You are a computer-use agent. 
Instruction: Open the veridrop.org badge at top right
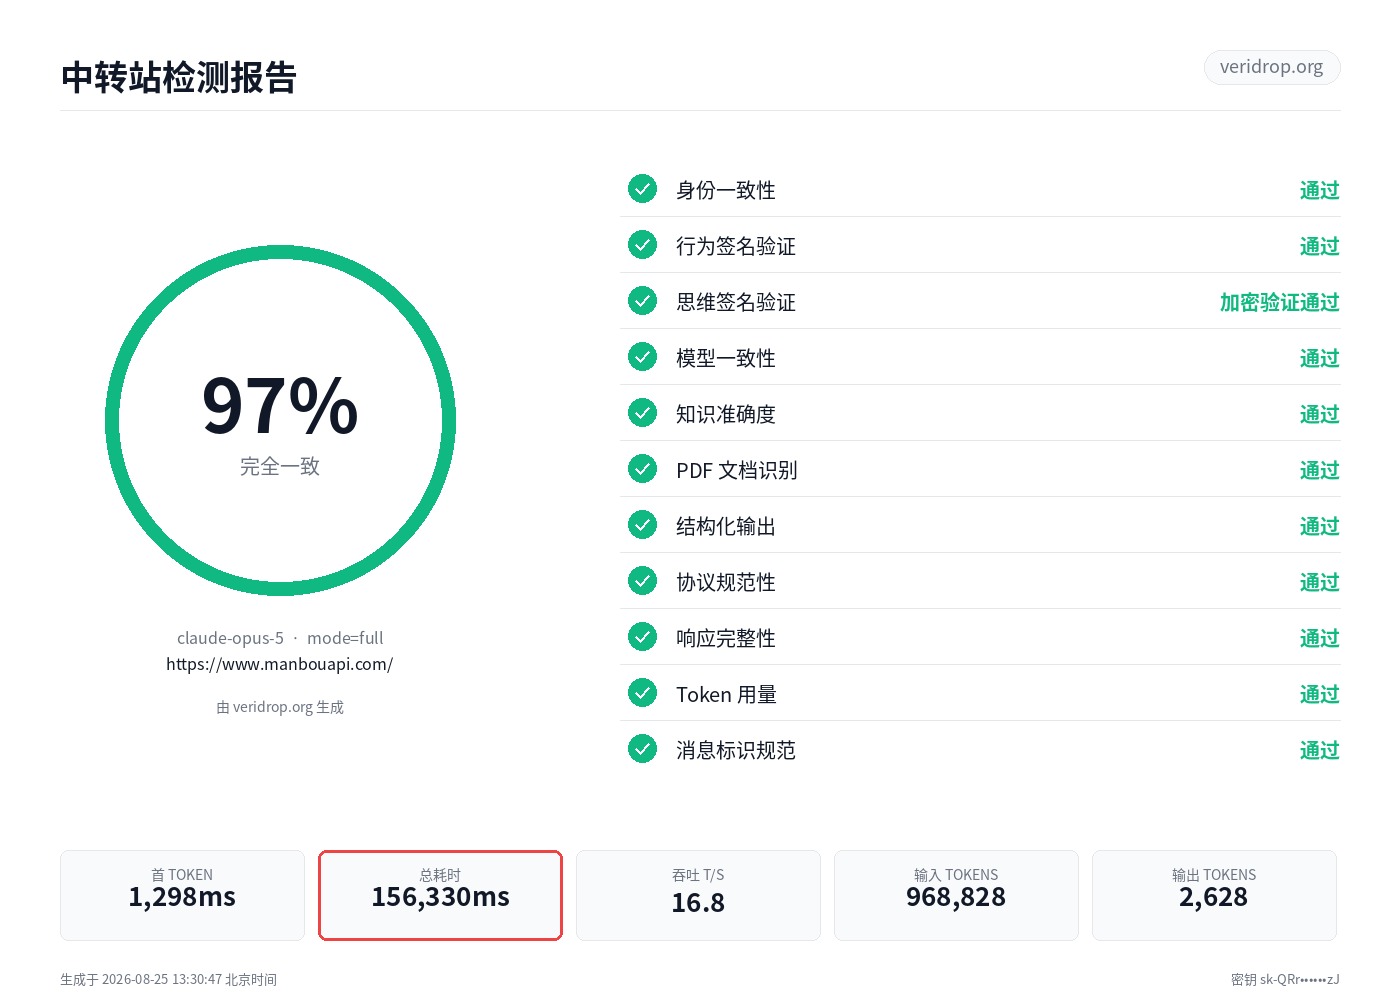(1271, 67)
